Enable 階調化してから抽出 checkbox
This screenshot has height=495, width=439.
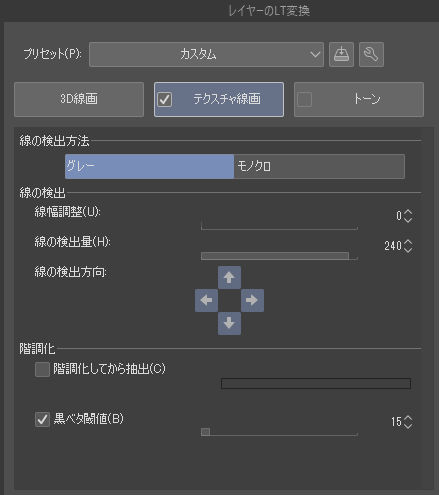click(x=42, y=369)
